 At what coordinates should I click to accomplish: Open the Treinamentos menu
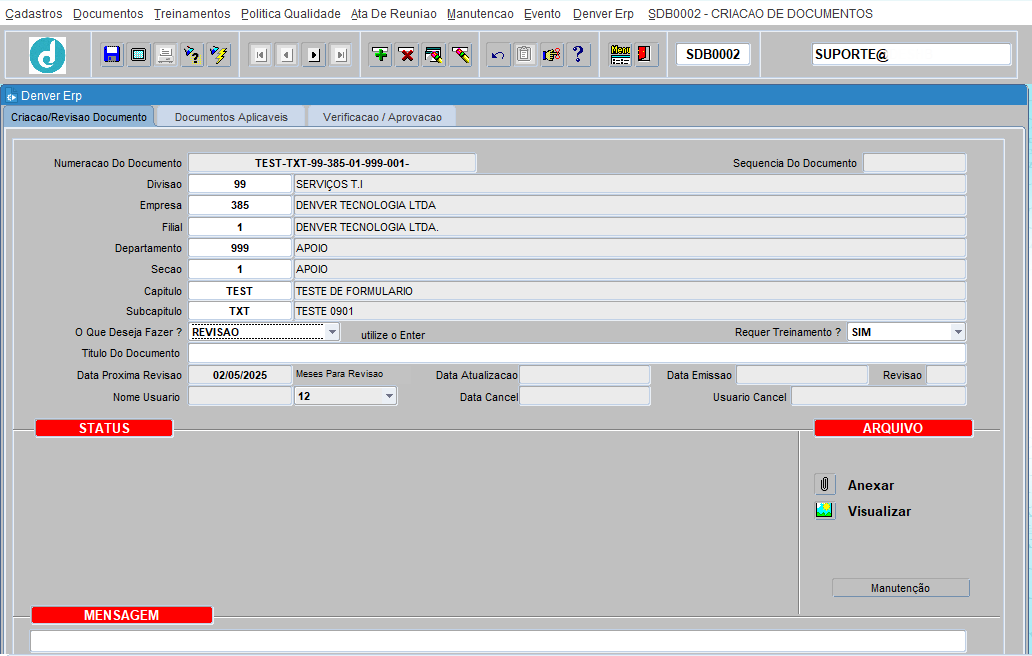[x=192, y=14]
